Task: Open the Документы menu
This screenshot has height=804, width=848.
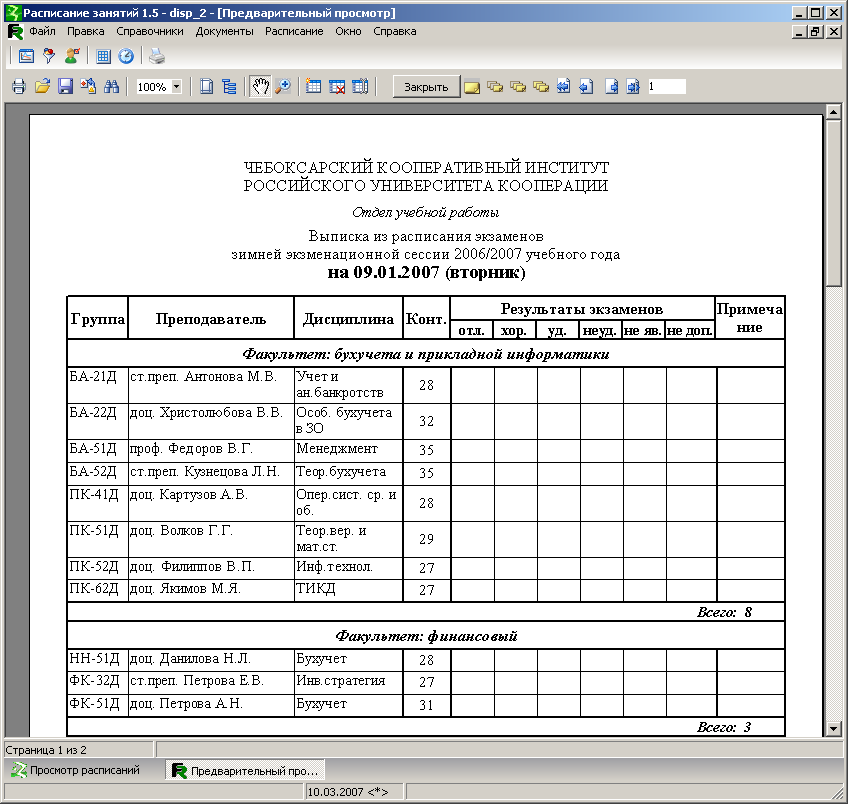Action: pos(224,31)
